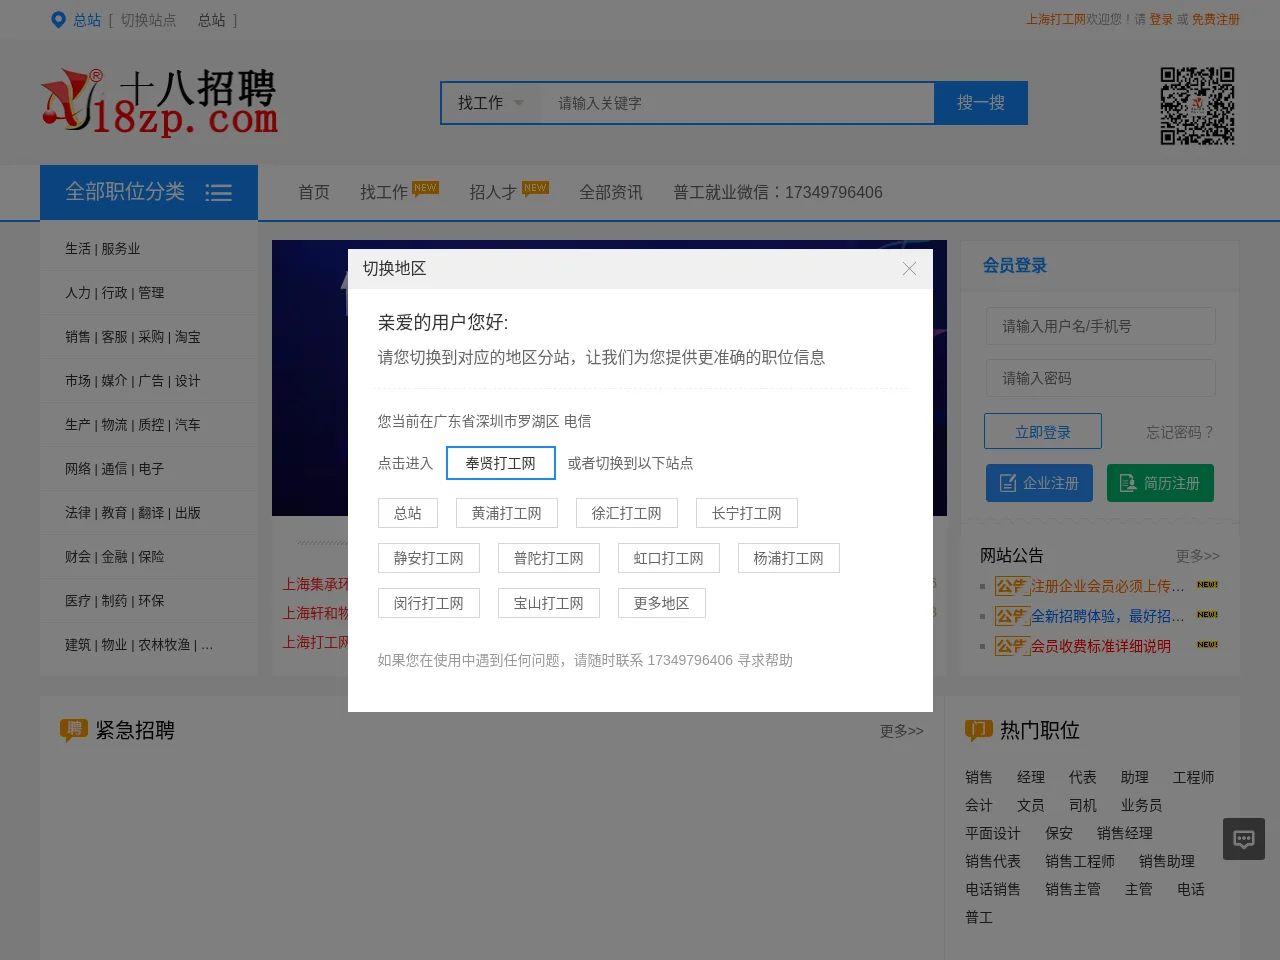This screenshot has width=1280, height=960.
Task: Open notice 注册企业会员必须上传
Action: coord(1107,586)
